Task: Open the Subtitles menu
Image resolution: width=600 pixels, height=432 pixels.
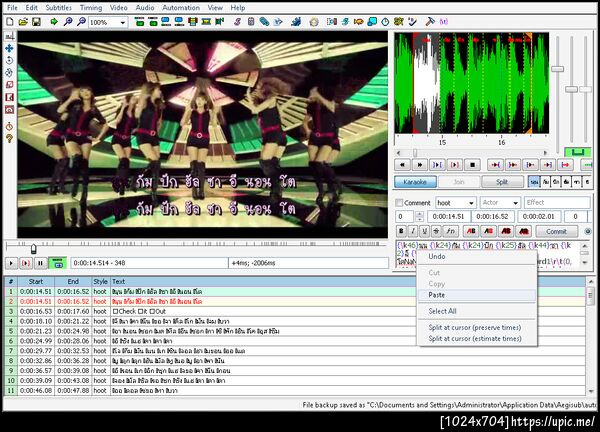Action: point(59,8)
